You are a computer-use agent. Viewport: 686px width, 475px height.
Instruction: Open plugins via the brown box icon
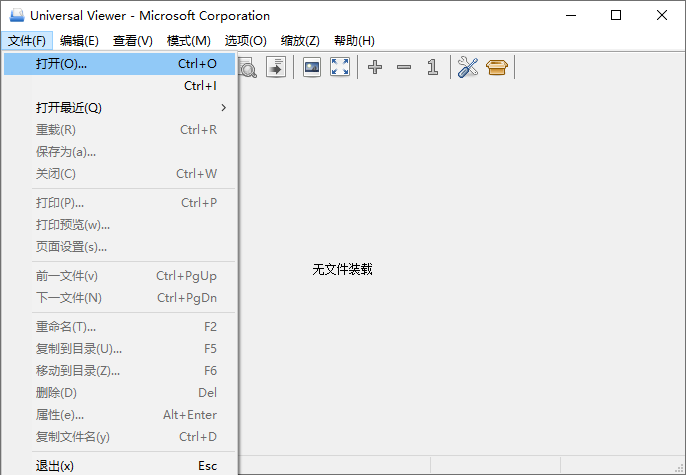point(497,67)
